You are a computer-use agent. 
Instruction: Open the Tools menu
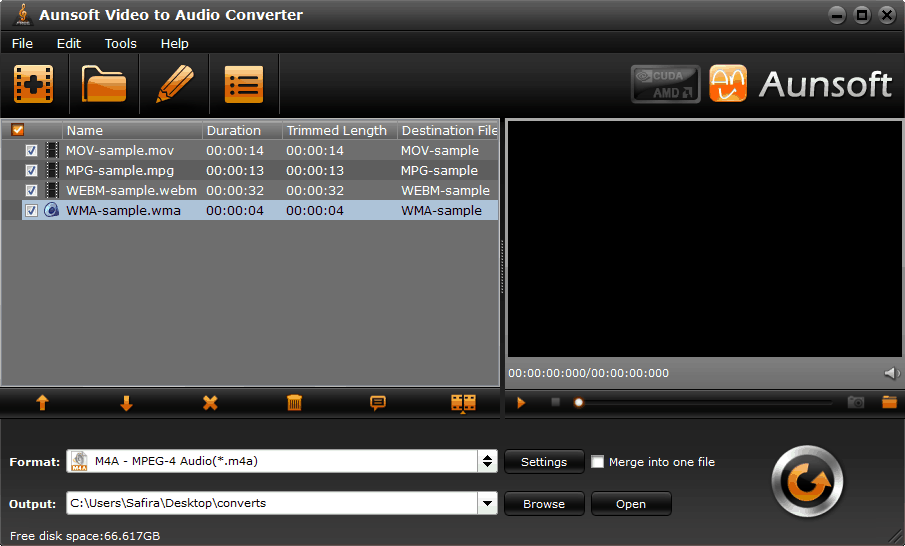(x=121, y=43)
